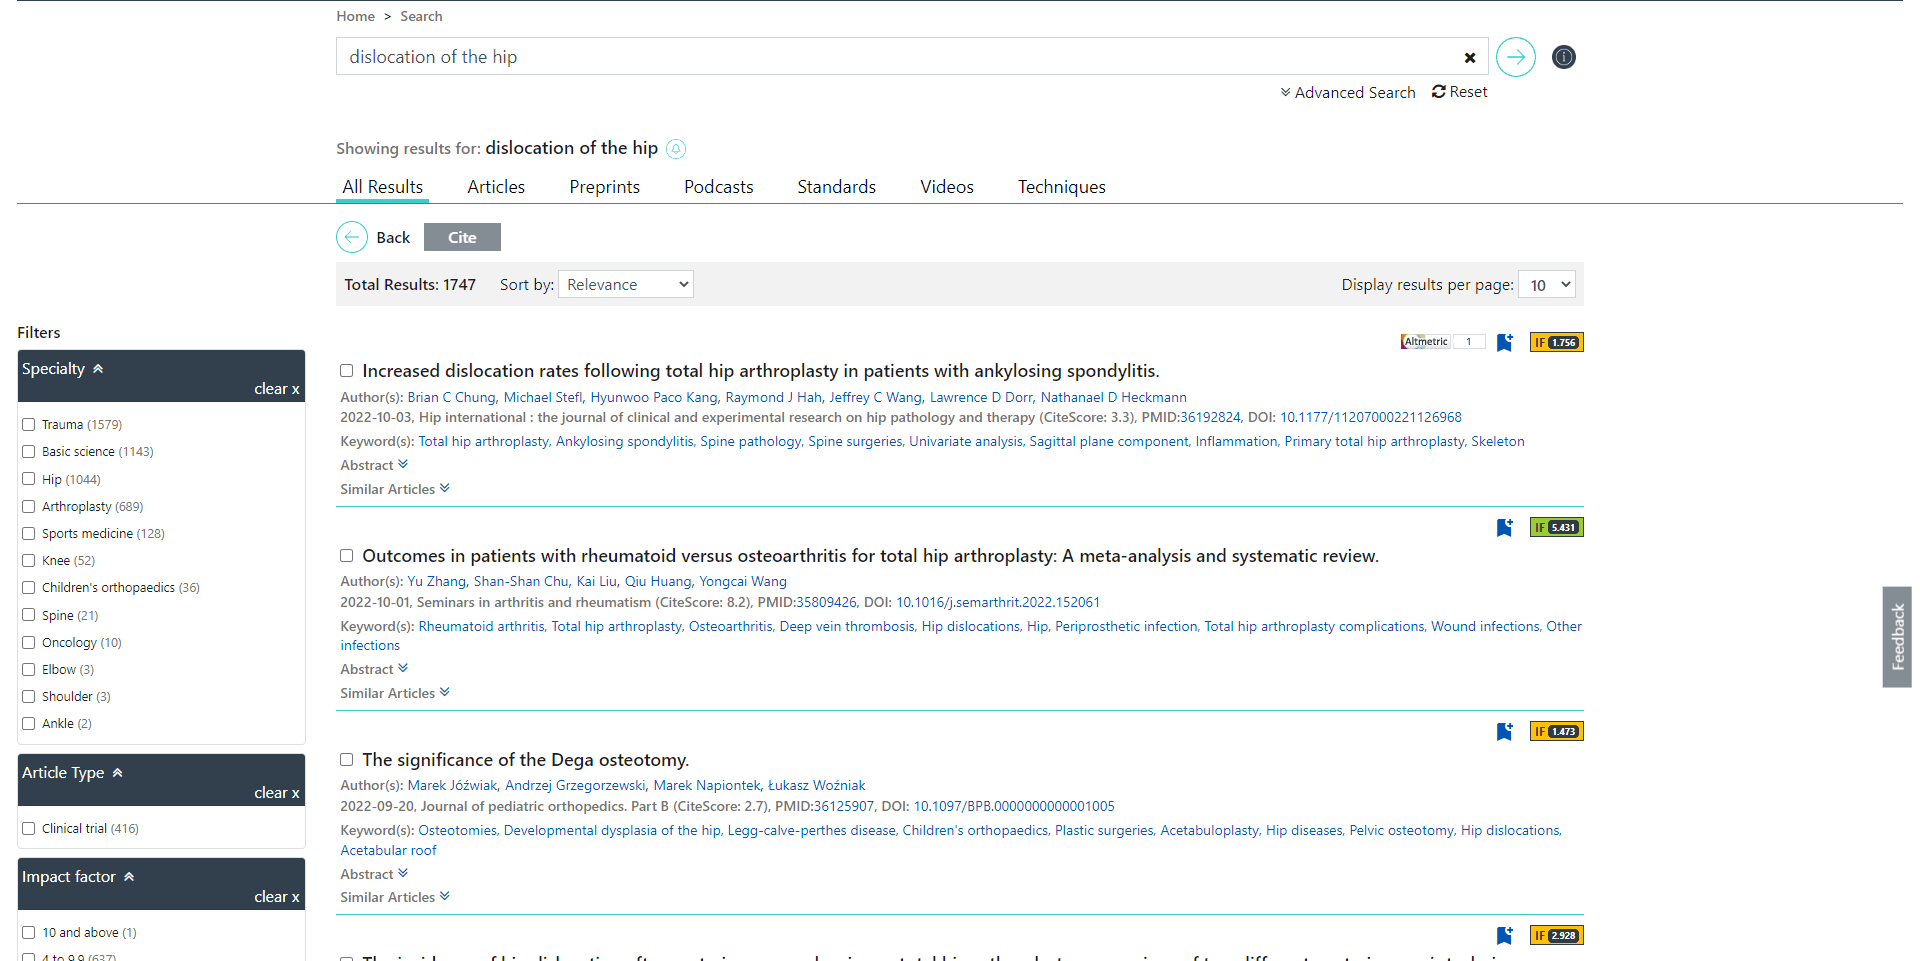1920x961 pixels.
Task: Check the Knee specialty filter
Action: [x=29, y=561]
